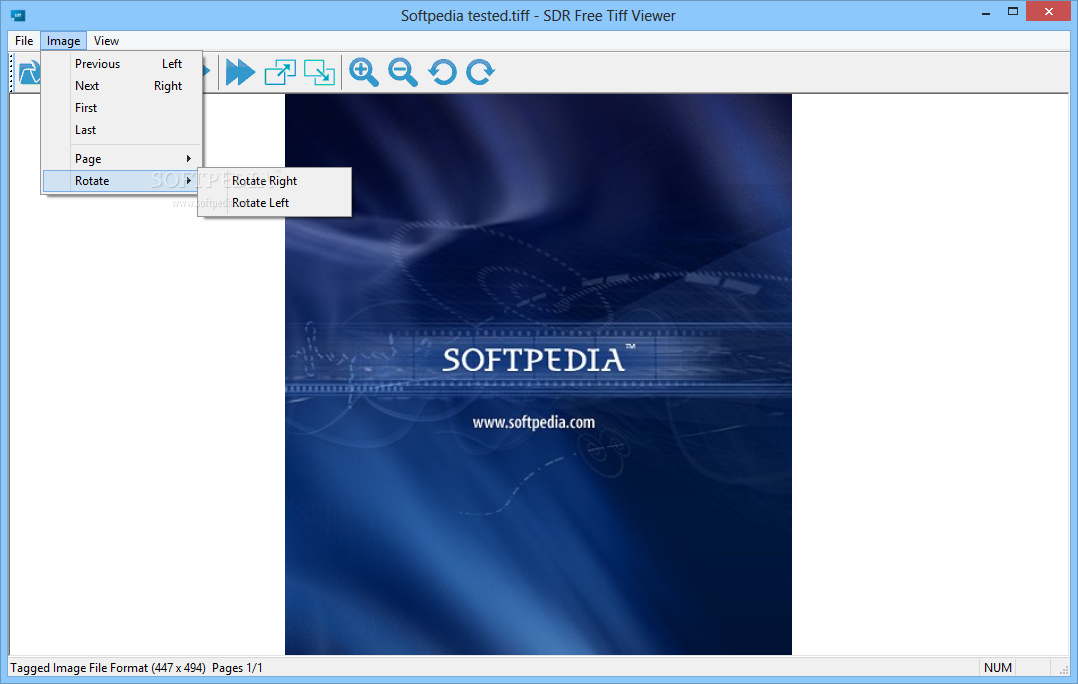Viewport: 1078px width, 684px height.
Task: Select Last in the Image menu
Action: (122, 130)
